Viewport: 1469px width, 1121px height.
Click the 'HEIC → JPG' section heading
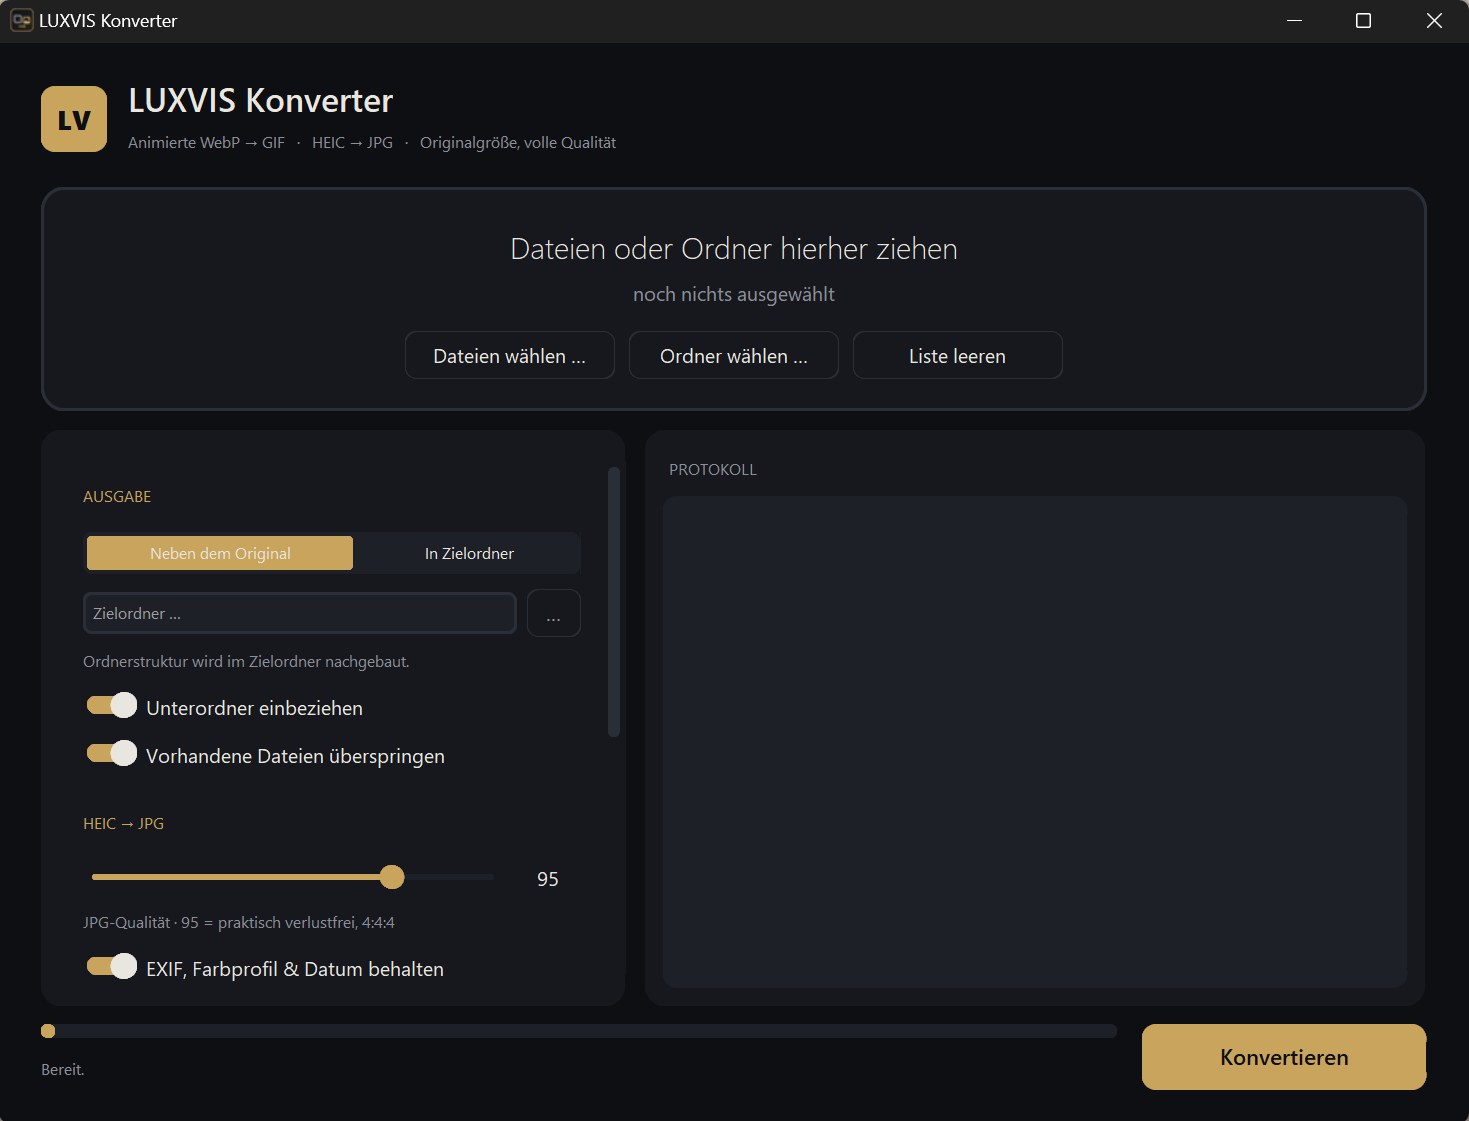click(124, 823)
